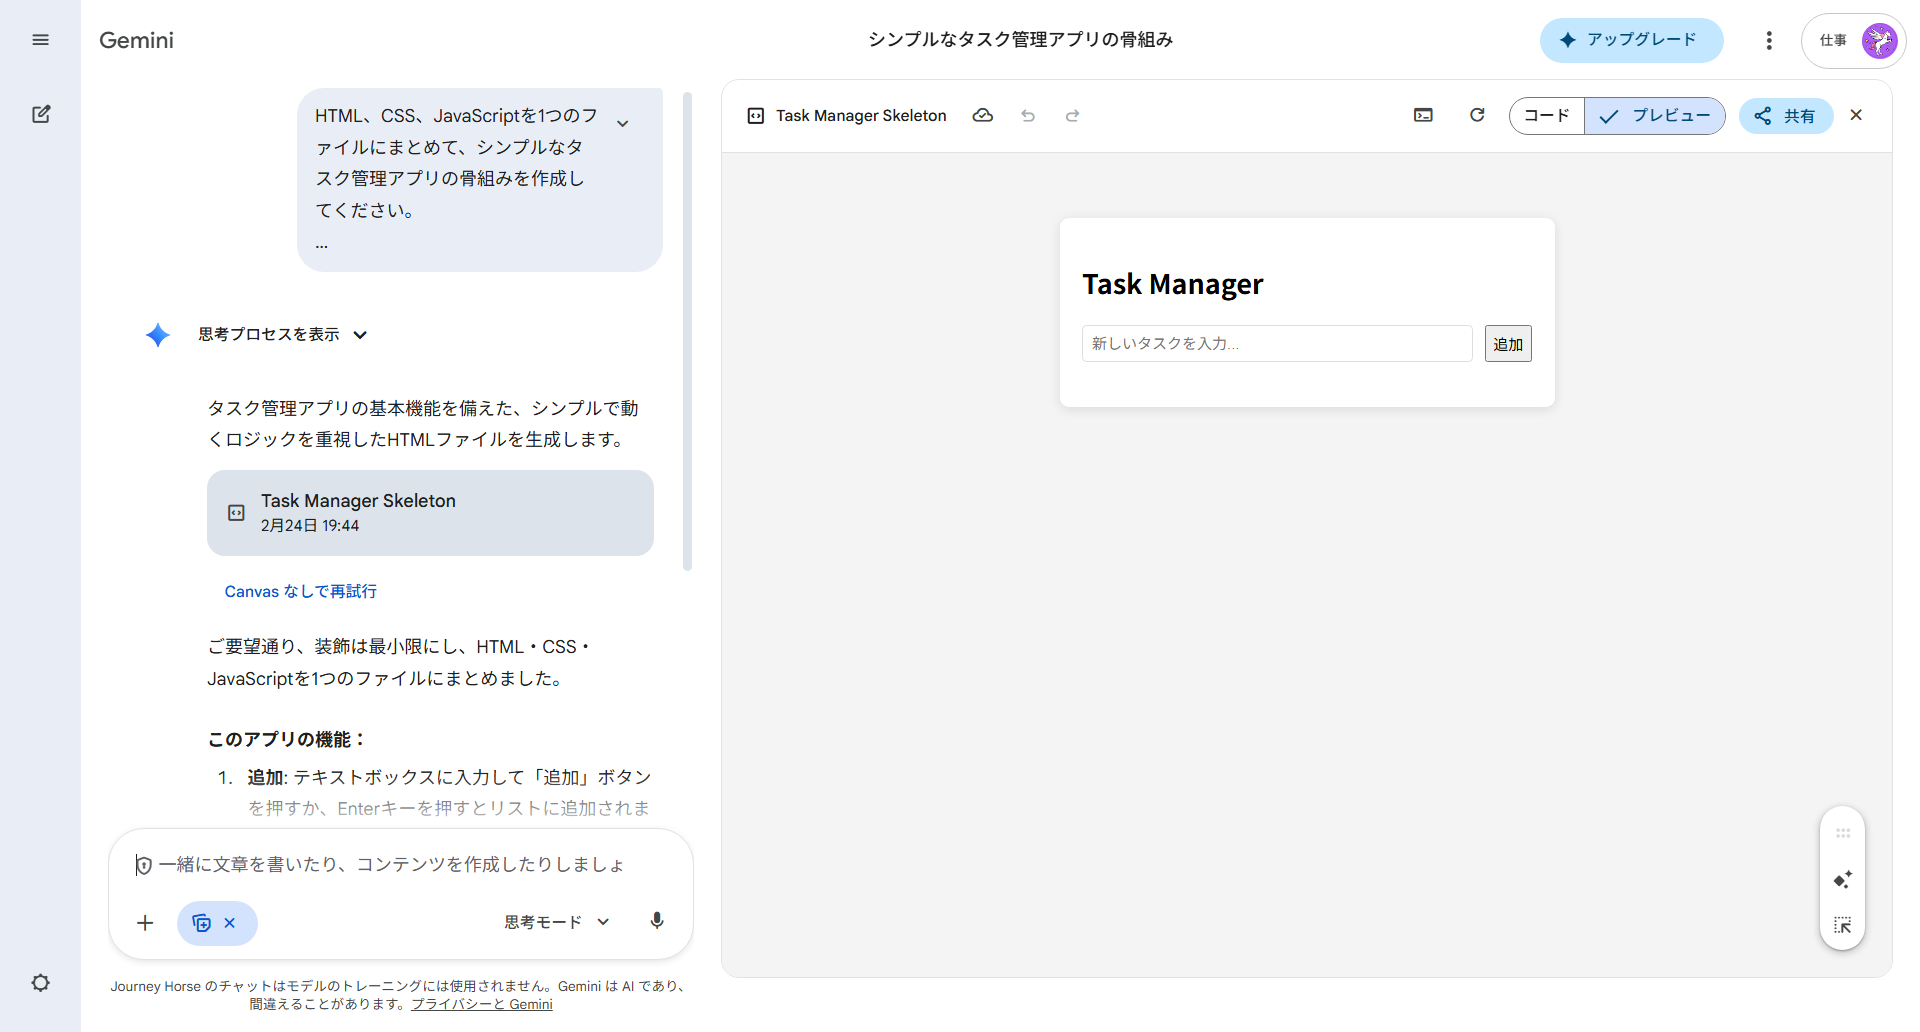Open the 思考モード dropdown
This screenshot has width=1920, height=1032.
[x=556, y=921]
